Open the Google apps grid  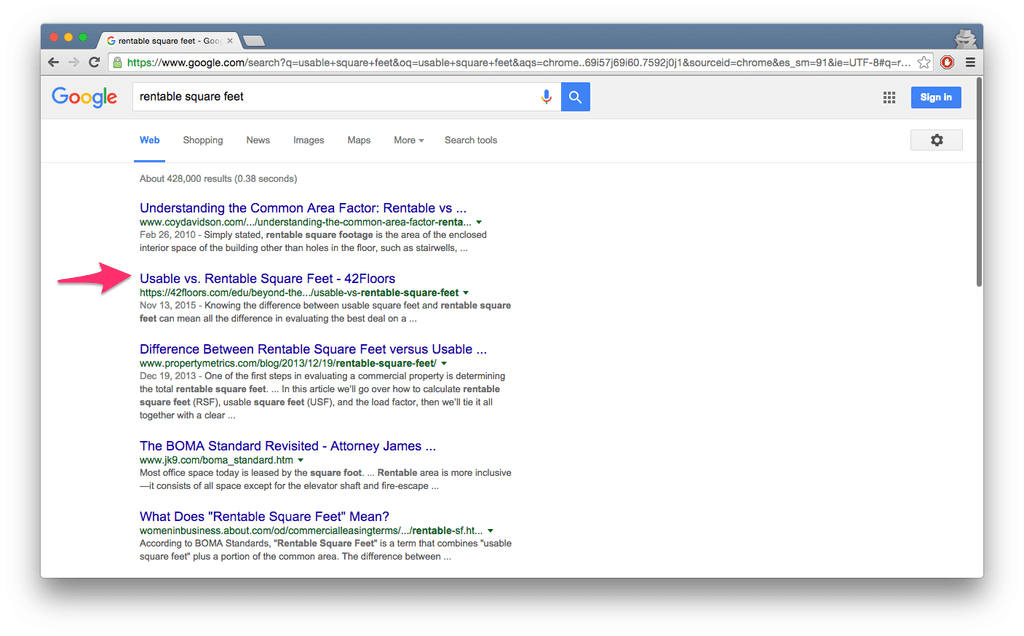coord(889,97)
